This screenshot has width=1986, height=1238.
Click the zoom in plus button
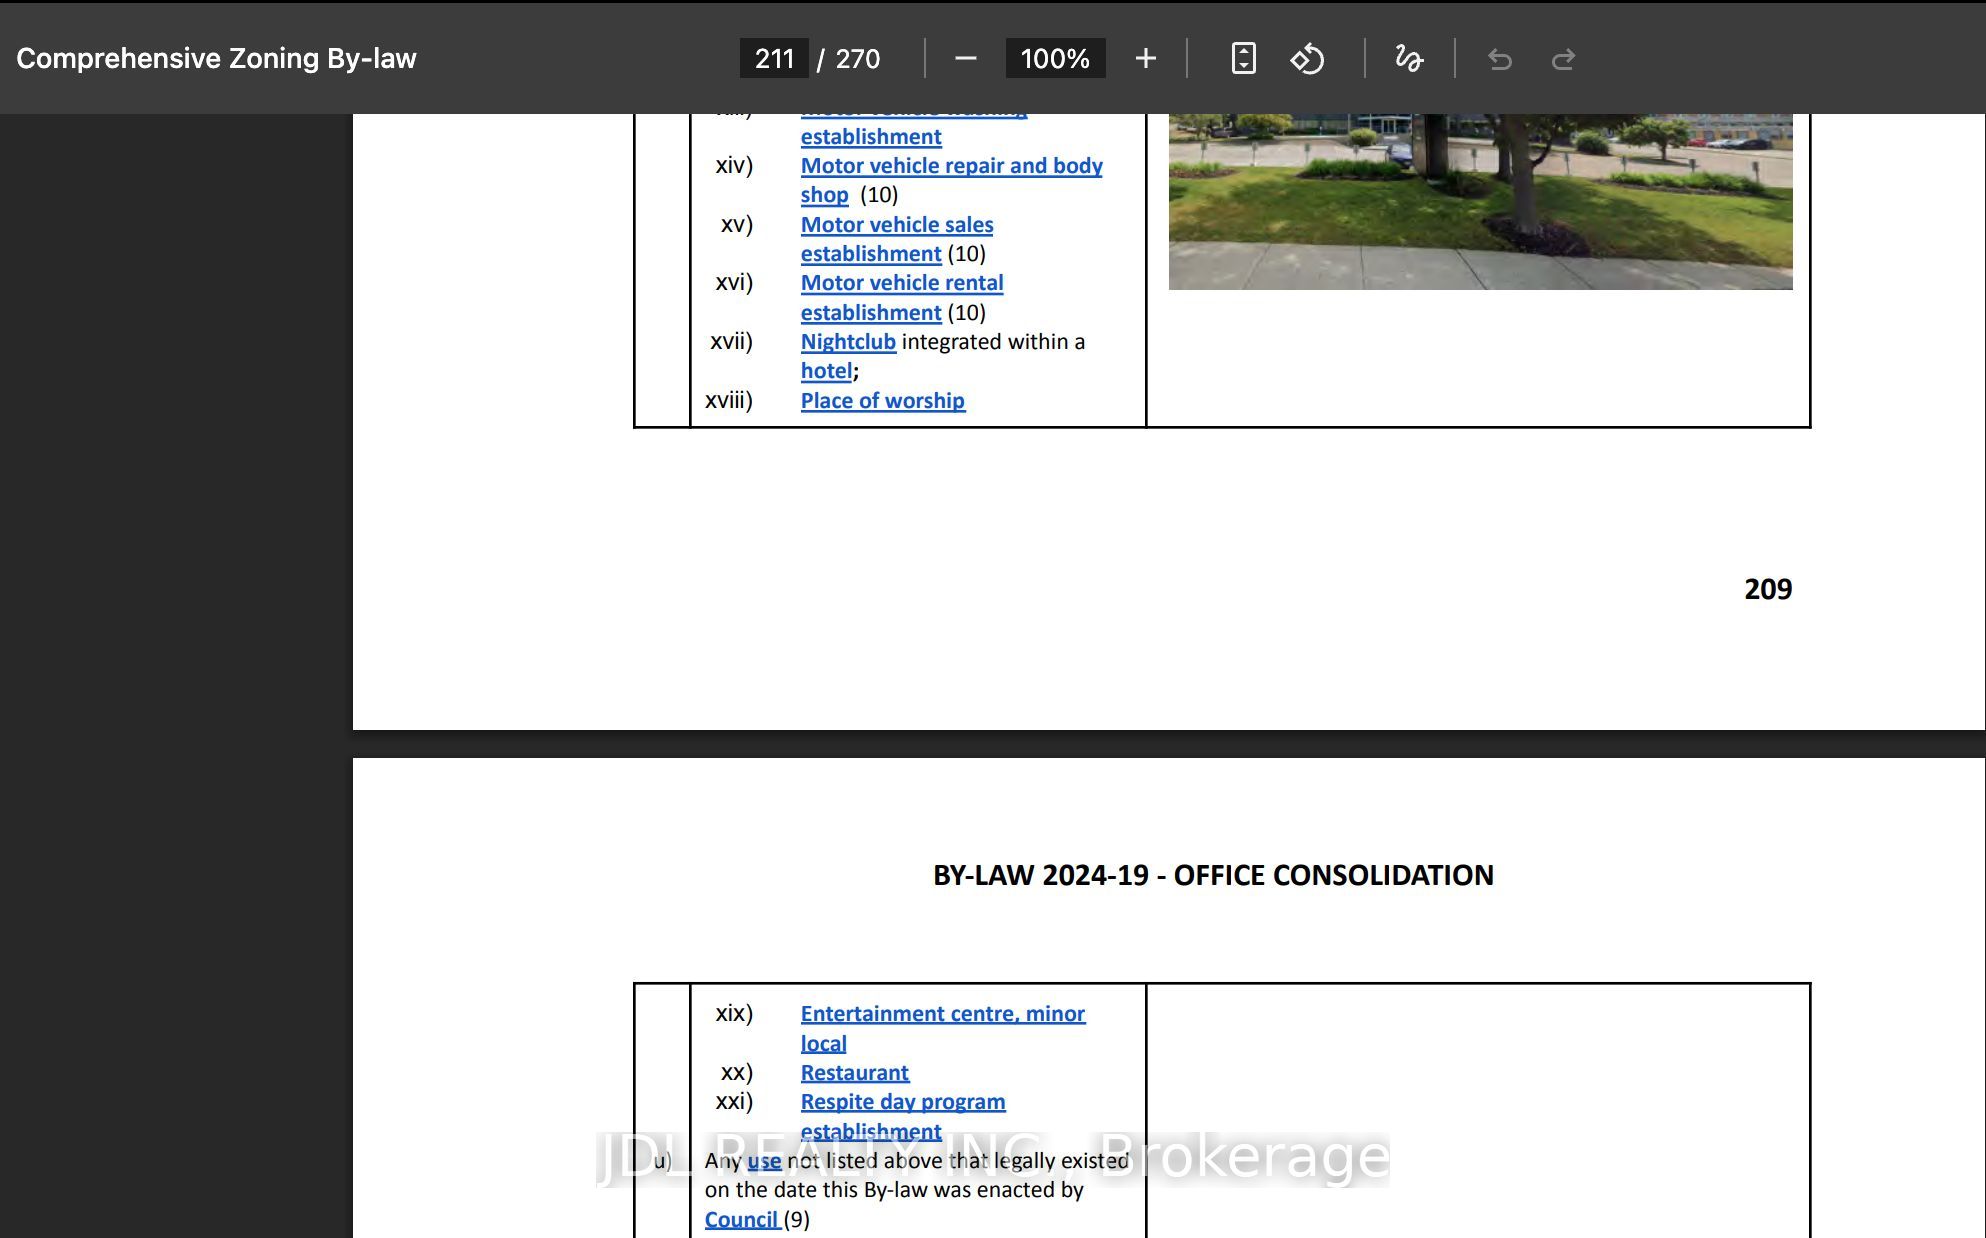pos(1146,59)
